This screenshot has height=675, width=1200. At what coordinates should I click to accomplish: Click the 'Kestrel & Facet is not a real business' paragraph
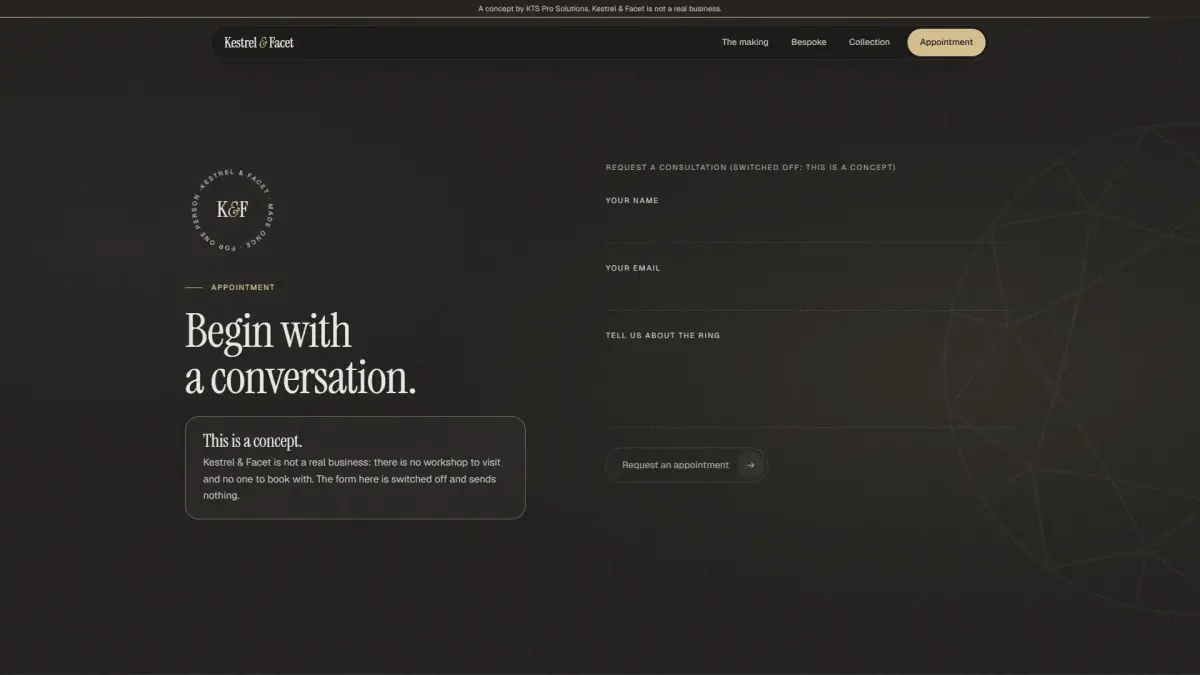pyautogui.click(x=352, y=479)
